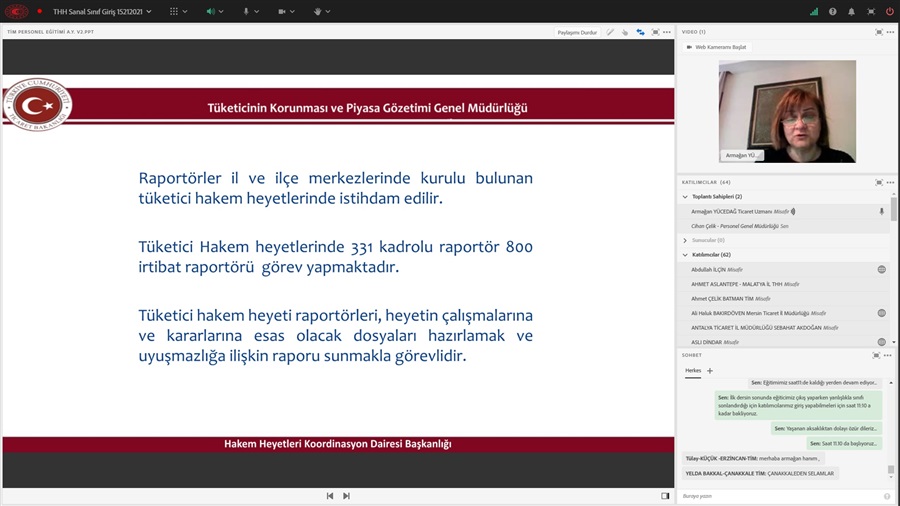Add a new chat tab with plus icon

(710, 371)
